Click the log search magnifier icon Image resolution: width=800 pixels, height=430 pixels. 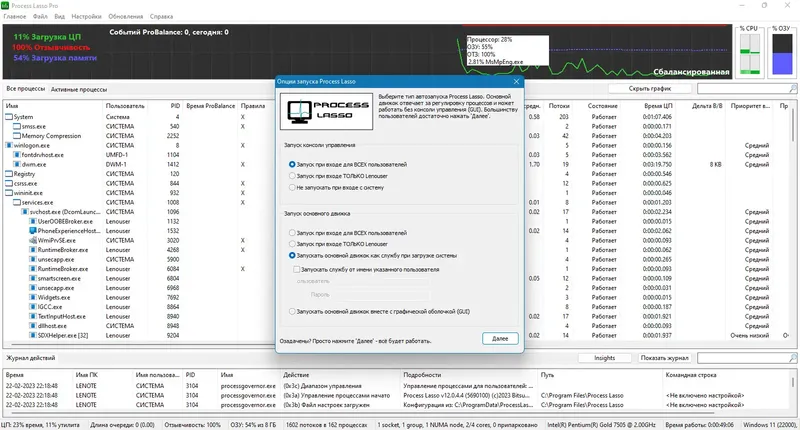point(793,358)
